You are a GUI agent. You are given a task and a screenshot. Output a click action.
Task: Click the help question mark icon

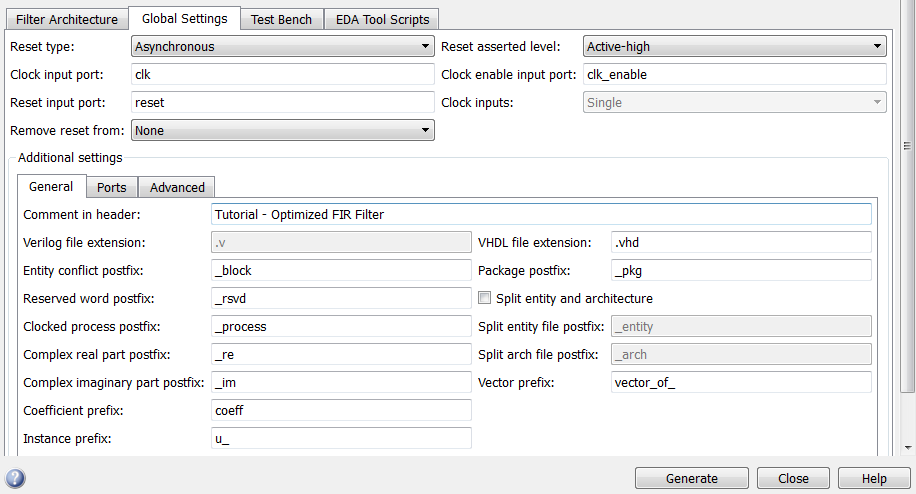pyautogui.click(x=15, y=478)
